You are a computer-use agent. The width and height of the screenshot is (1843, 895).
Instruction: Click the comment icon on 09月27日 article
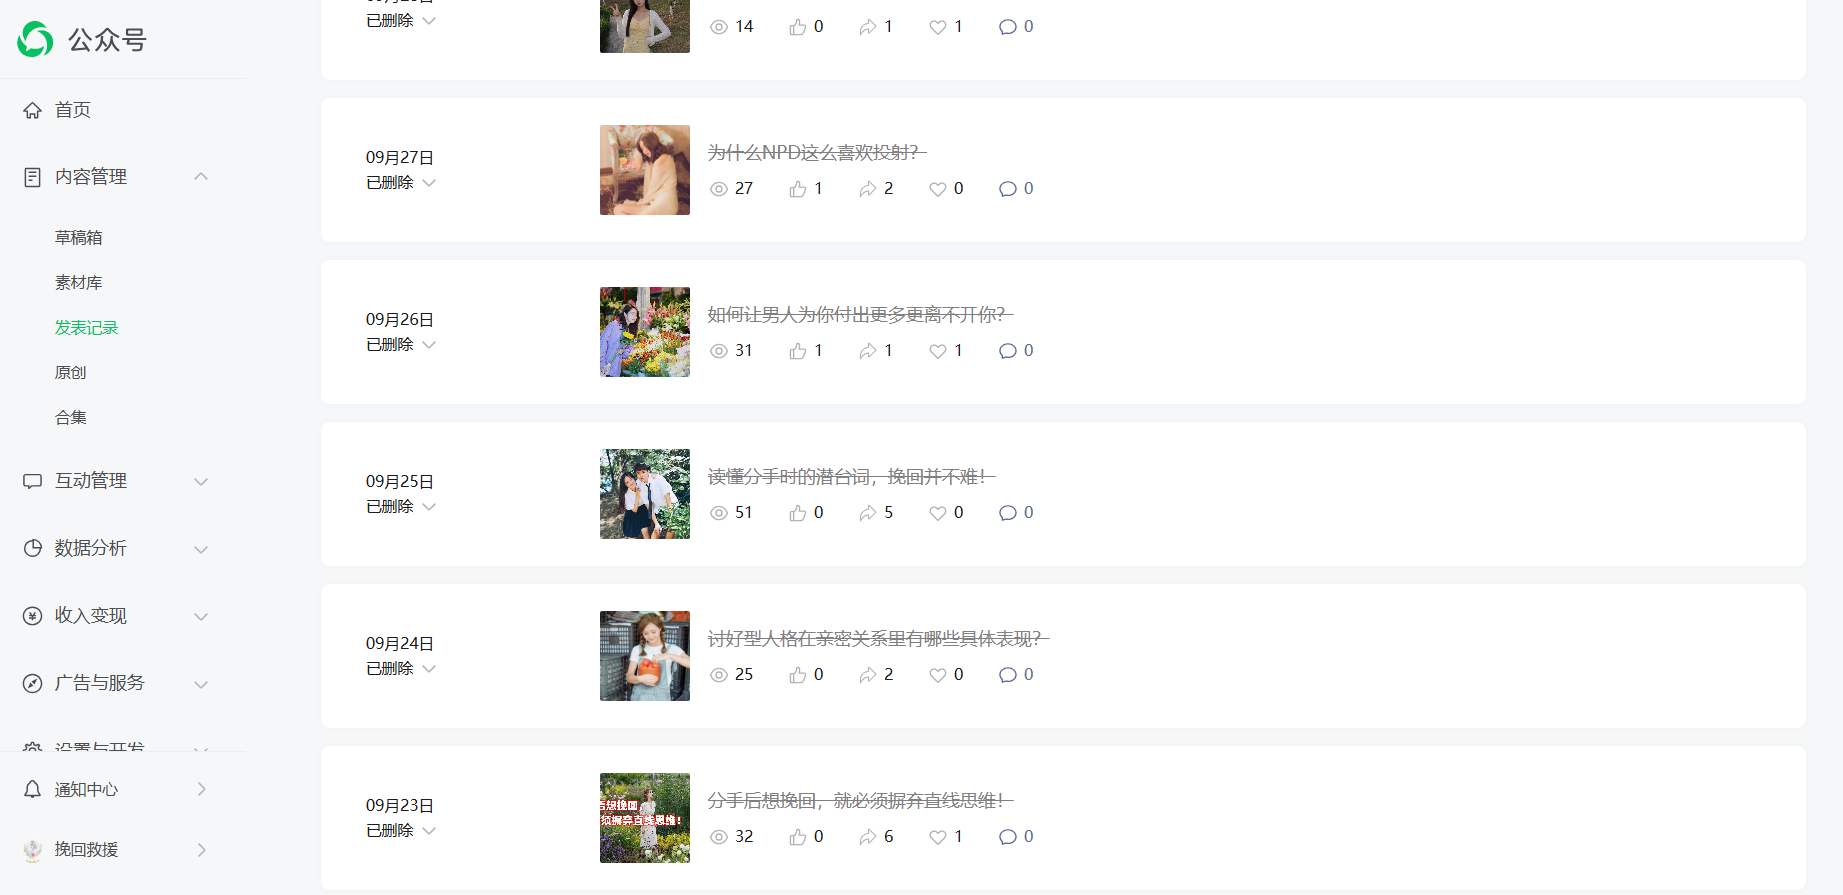coord(1008,189)
